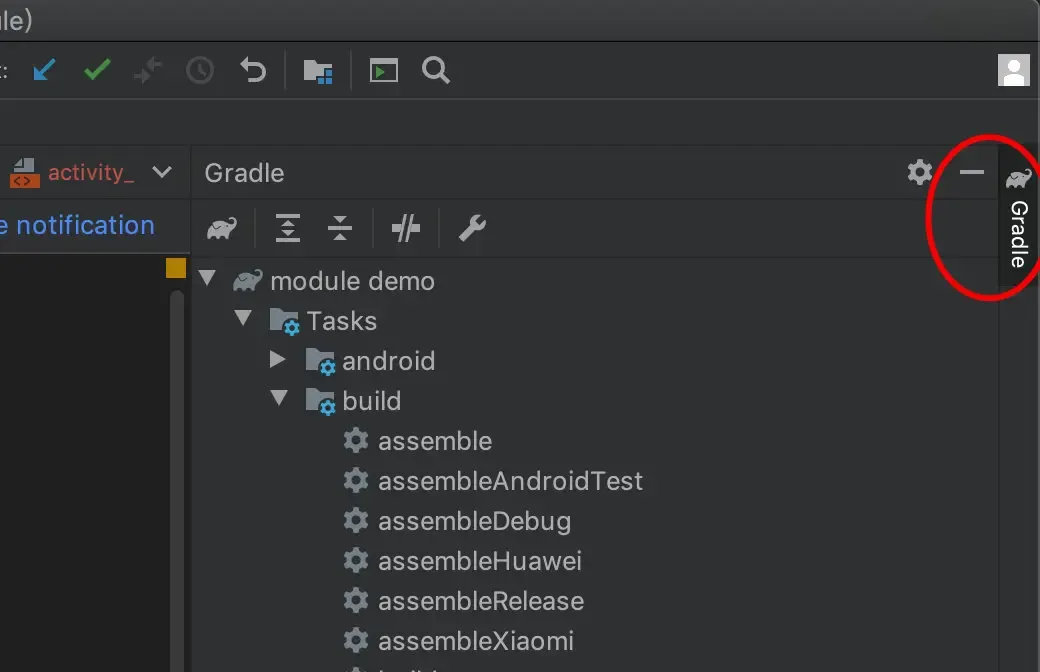Collapse the module demo tree node
This screenshot has height=672, width=1040.
point(208,278)
